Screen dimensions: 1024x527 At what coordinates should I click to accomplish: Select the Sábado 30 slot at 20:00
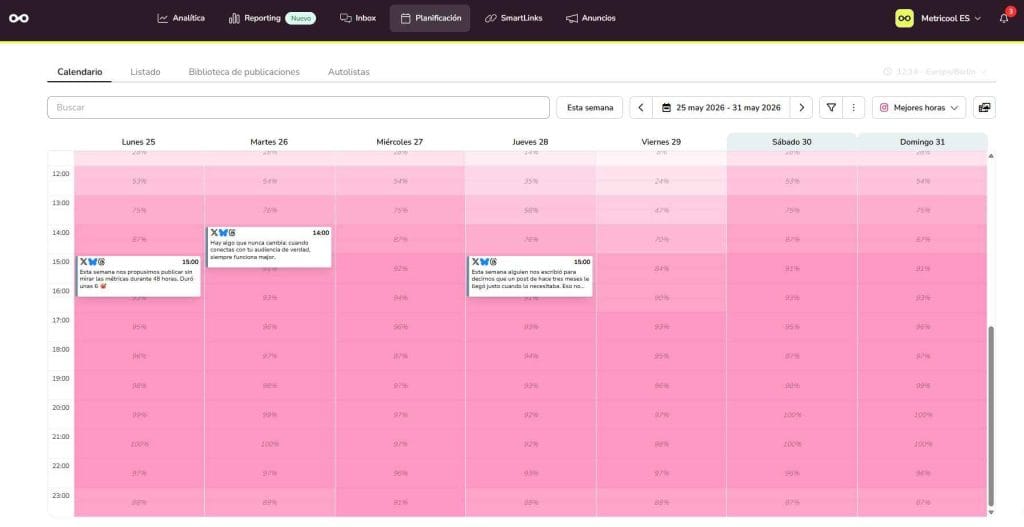tap(792, 415)
